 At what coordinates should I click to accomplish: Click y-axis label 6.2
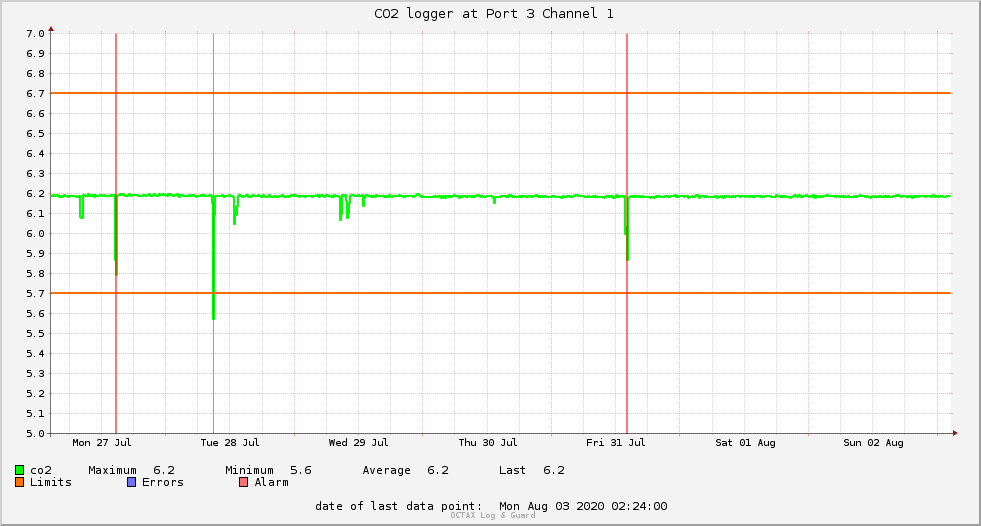pos(35,194)
